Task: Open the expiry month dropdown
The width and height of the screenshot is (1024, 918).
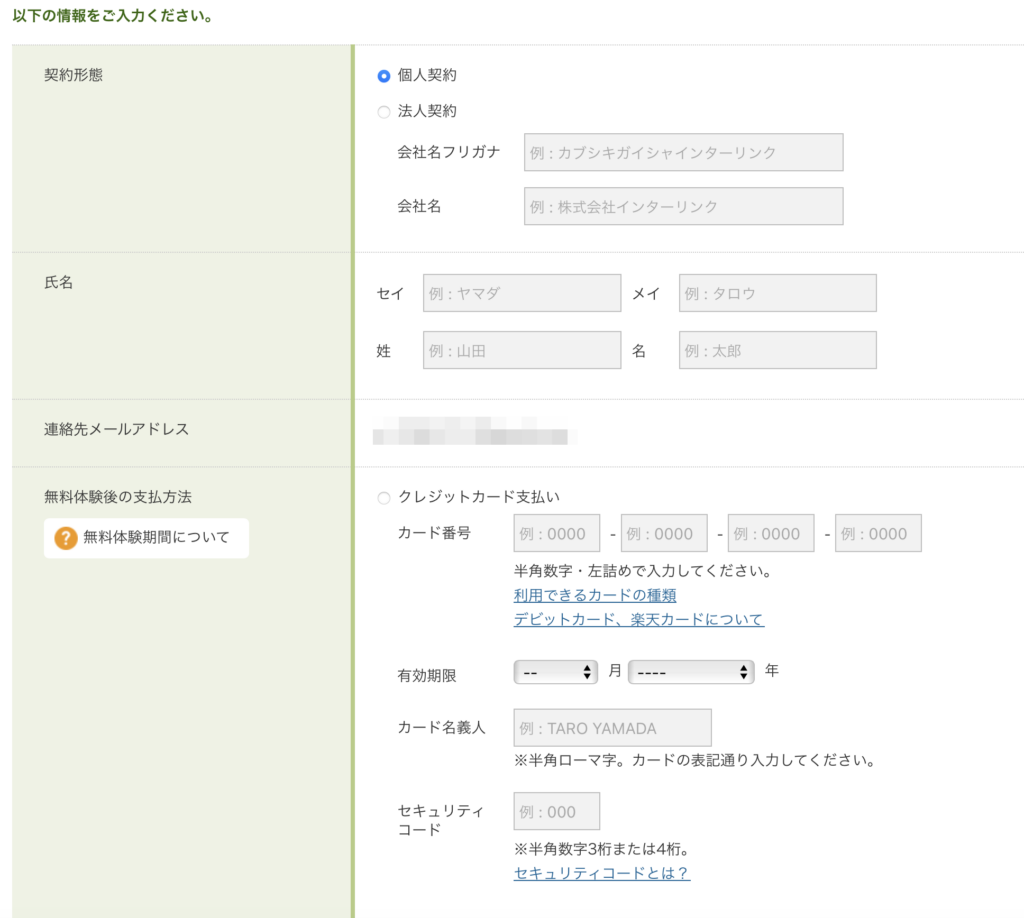Action: (x=555, y=672)
